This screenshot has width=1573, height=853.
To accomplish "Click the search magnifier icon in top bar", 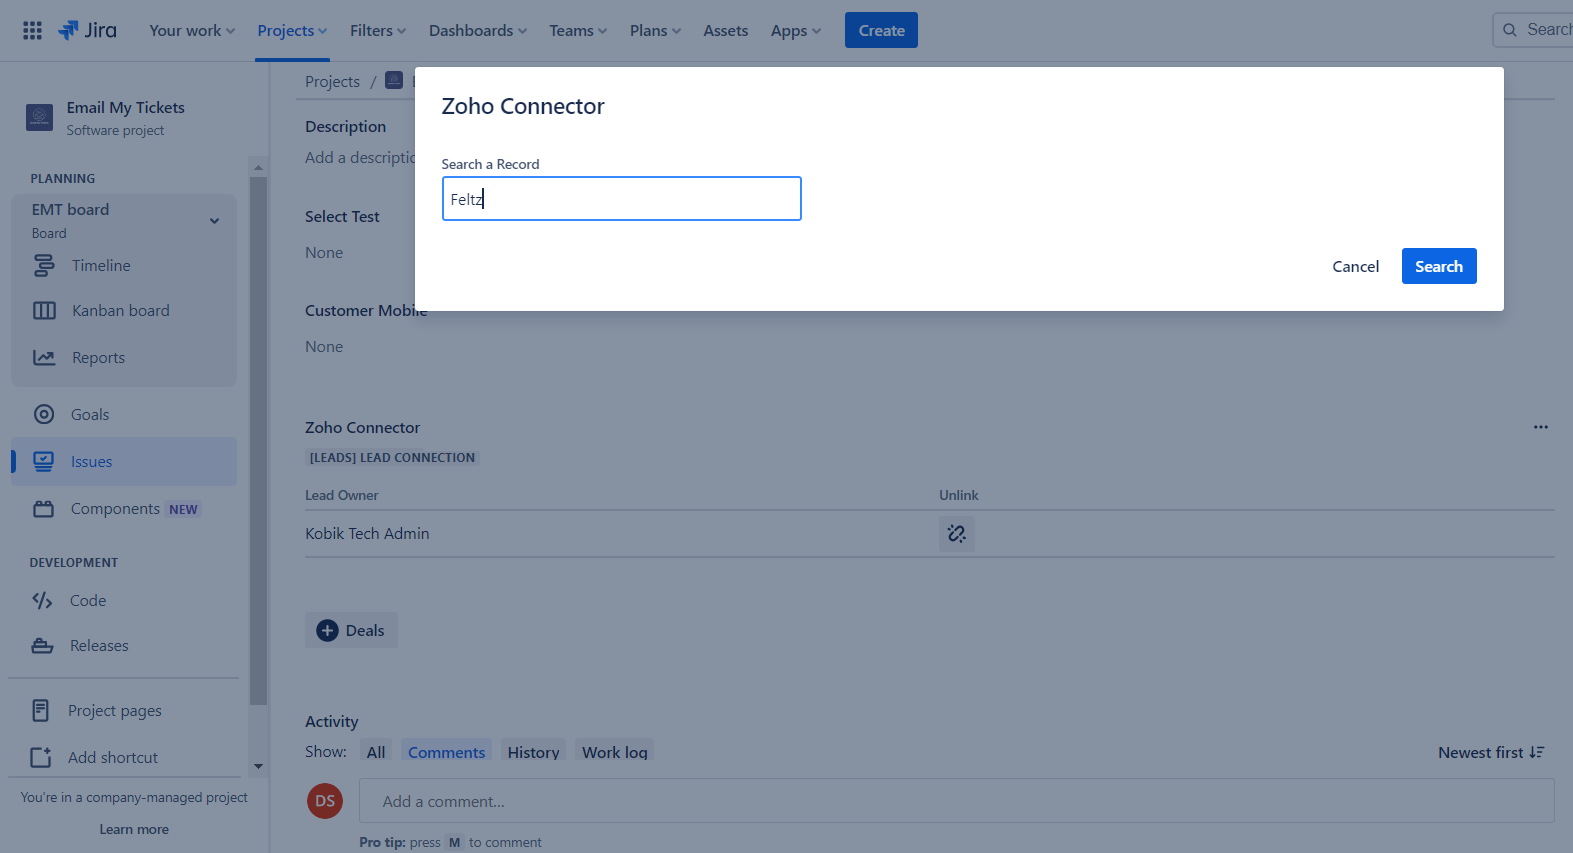I will (x=1510, y=30).
